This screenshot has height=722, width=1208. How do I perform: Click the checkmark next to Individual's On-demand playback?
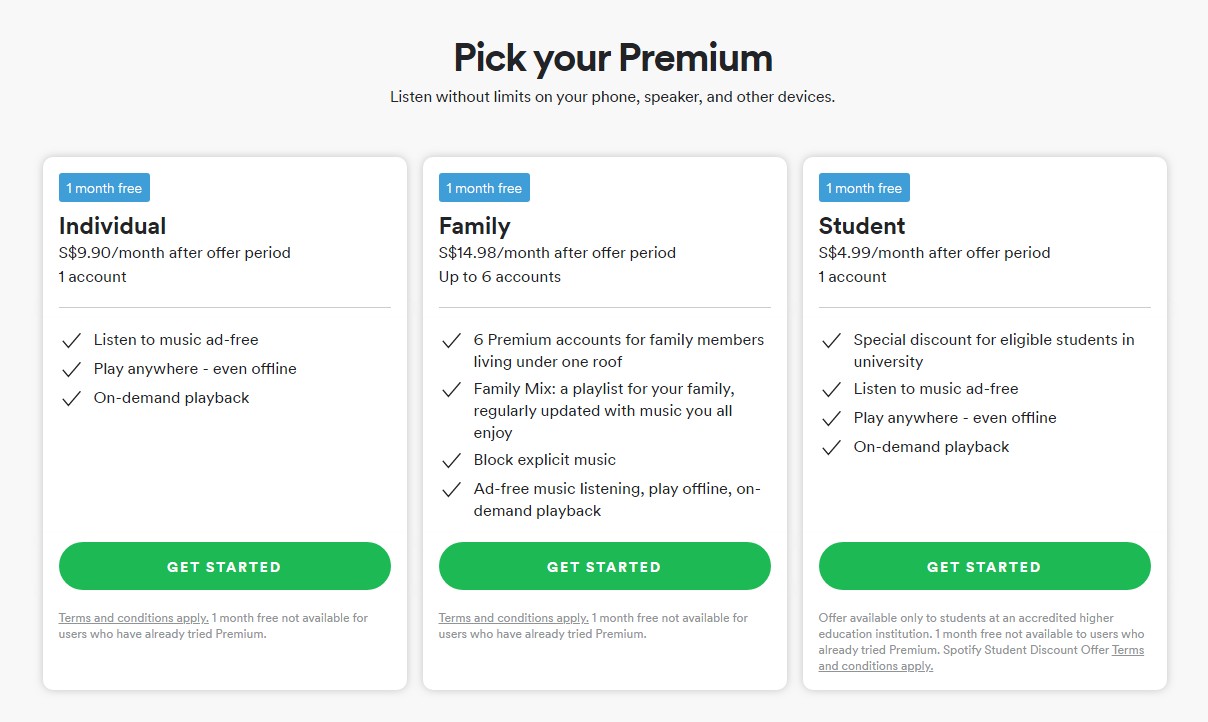point(71,399)
